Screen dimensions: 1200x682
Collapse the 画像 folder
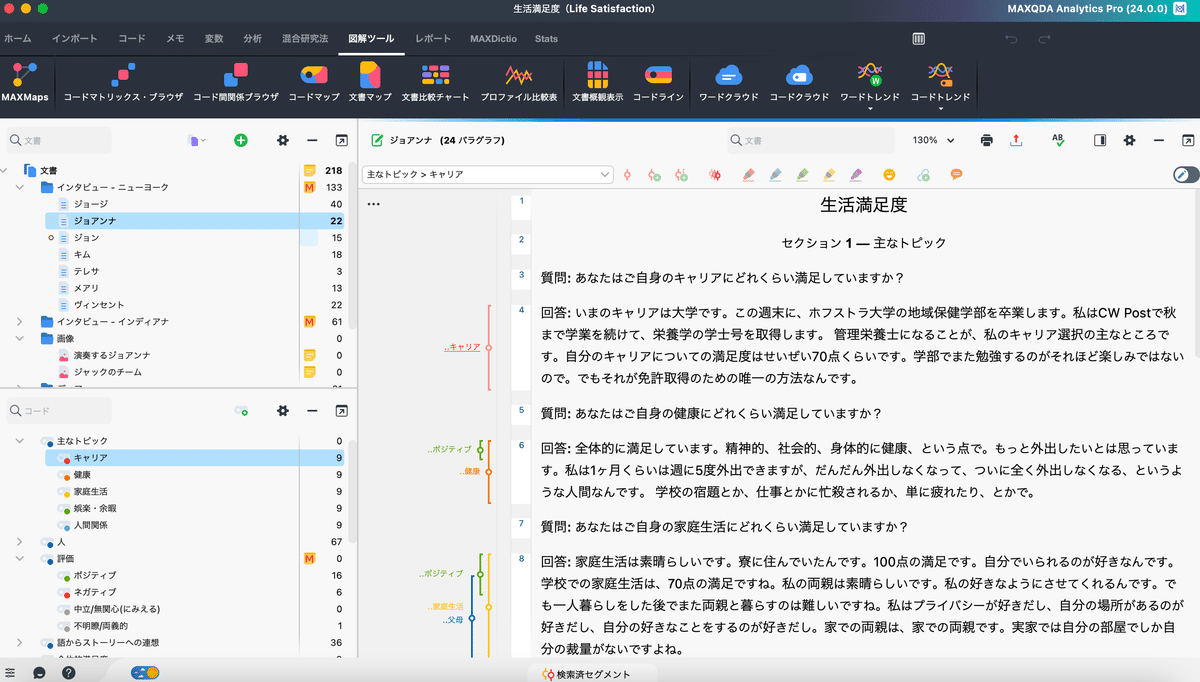point(20,339)
